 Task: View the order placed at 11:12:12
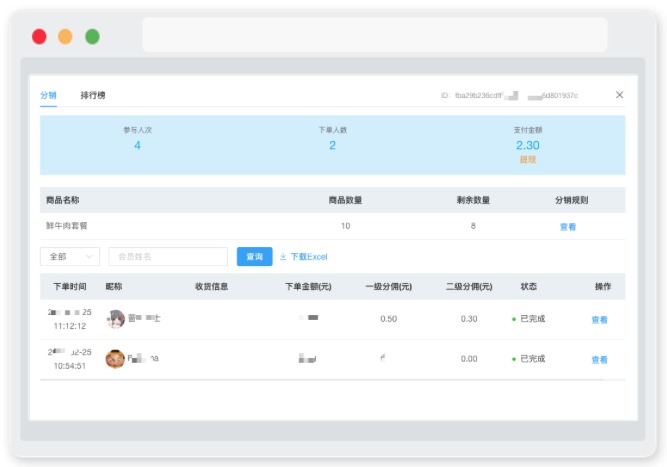point(599,320)
